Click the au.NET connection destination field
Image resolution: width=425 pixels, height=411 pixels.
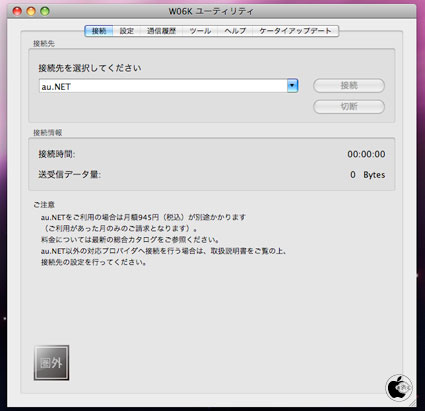tap(163, 86)
